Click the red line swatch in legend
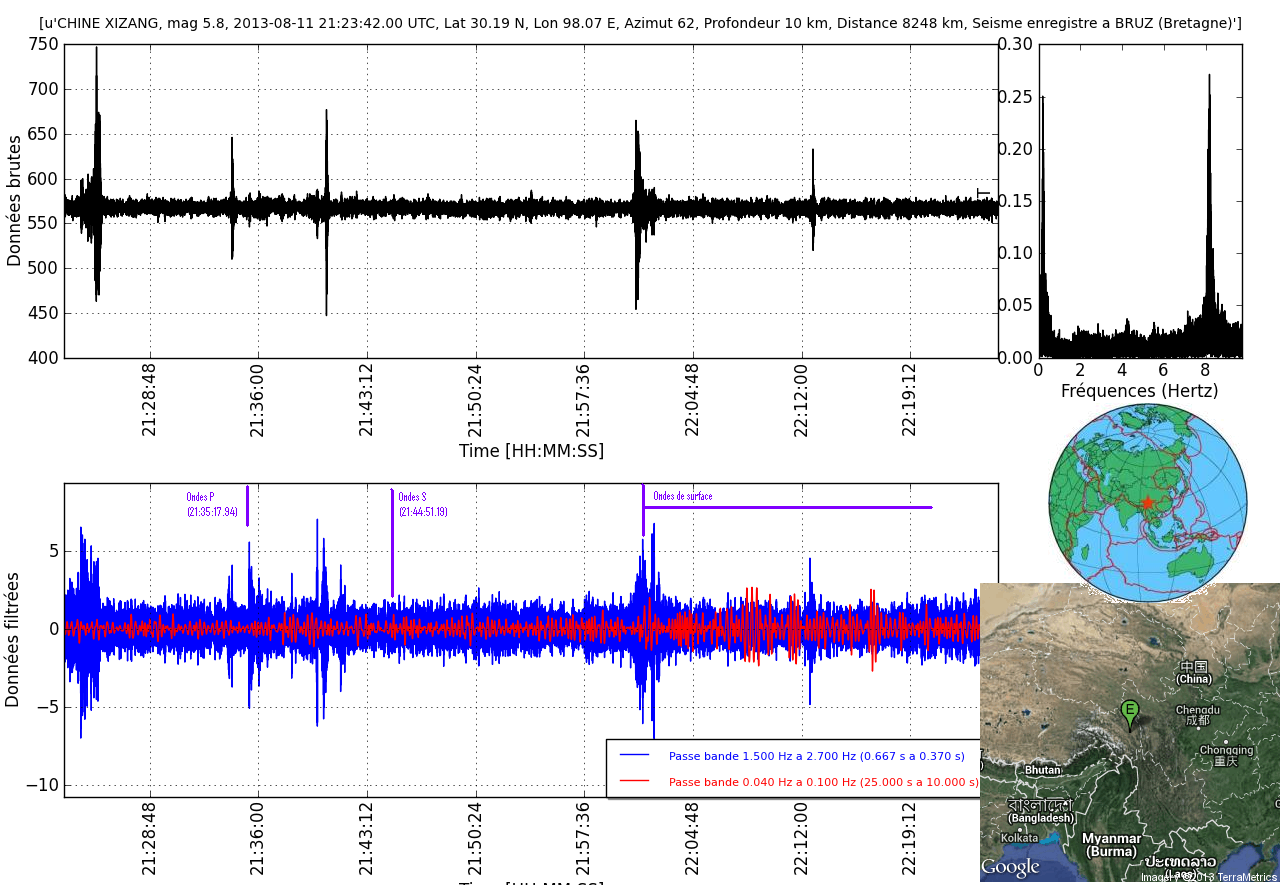 tap(634, 782)
